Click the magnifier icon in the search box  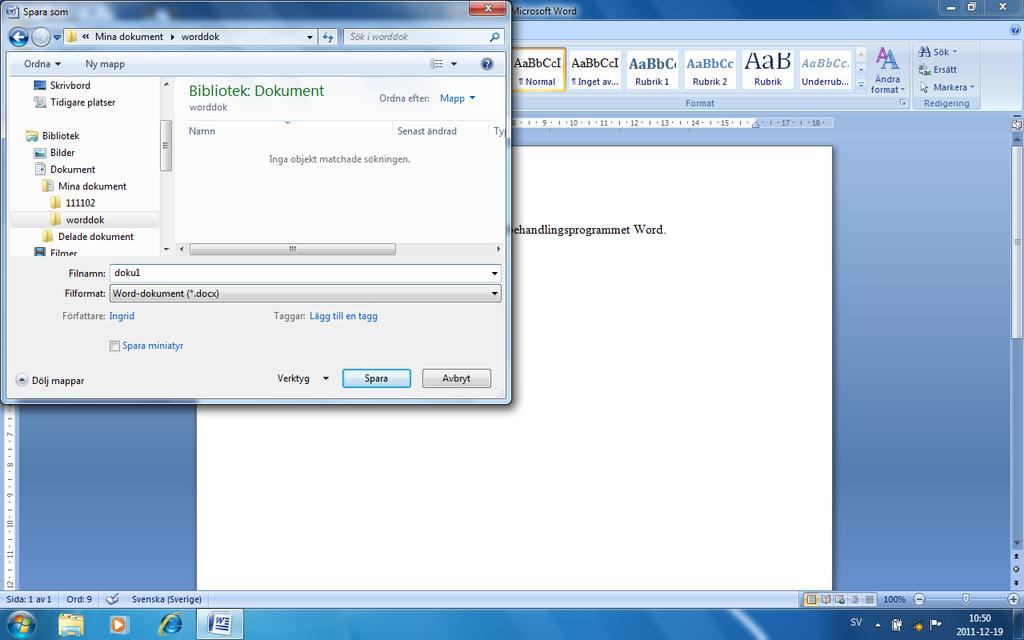(x=494, y=37)
